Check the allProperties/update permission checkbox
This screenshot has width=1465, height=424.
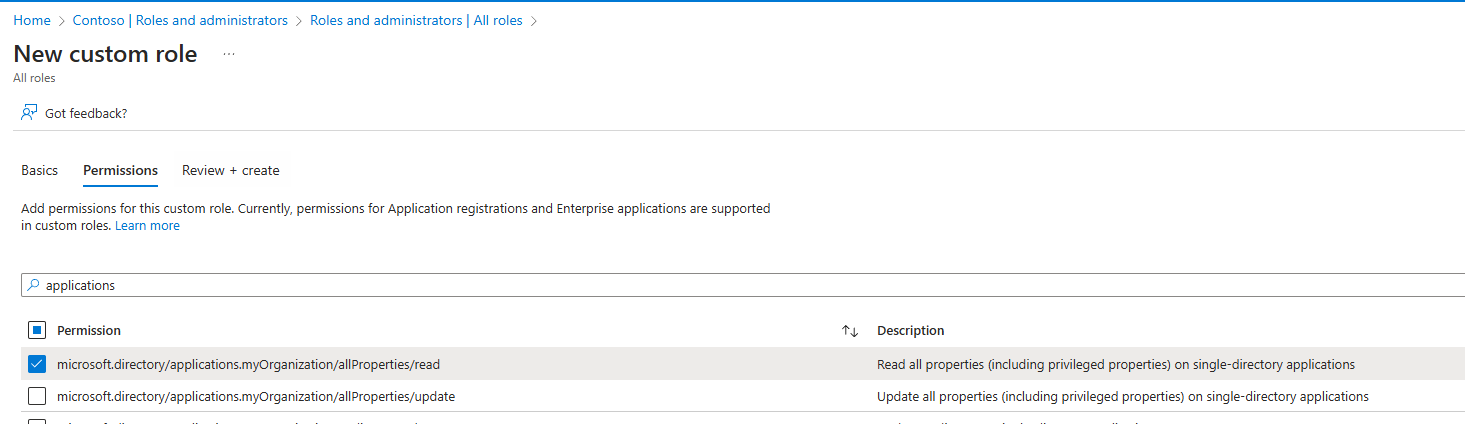pos(37,396)
